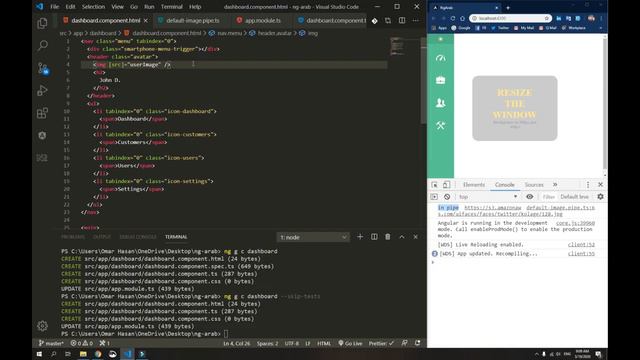
Task: Add a new terminal with plus icon
Action: pos(360,237)
